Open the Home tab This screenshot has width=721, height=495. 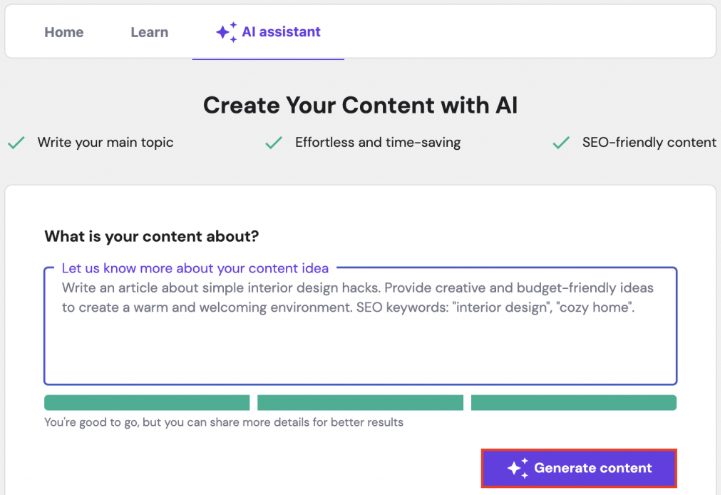click(x=64, y=32)
